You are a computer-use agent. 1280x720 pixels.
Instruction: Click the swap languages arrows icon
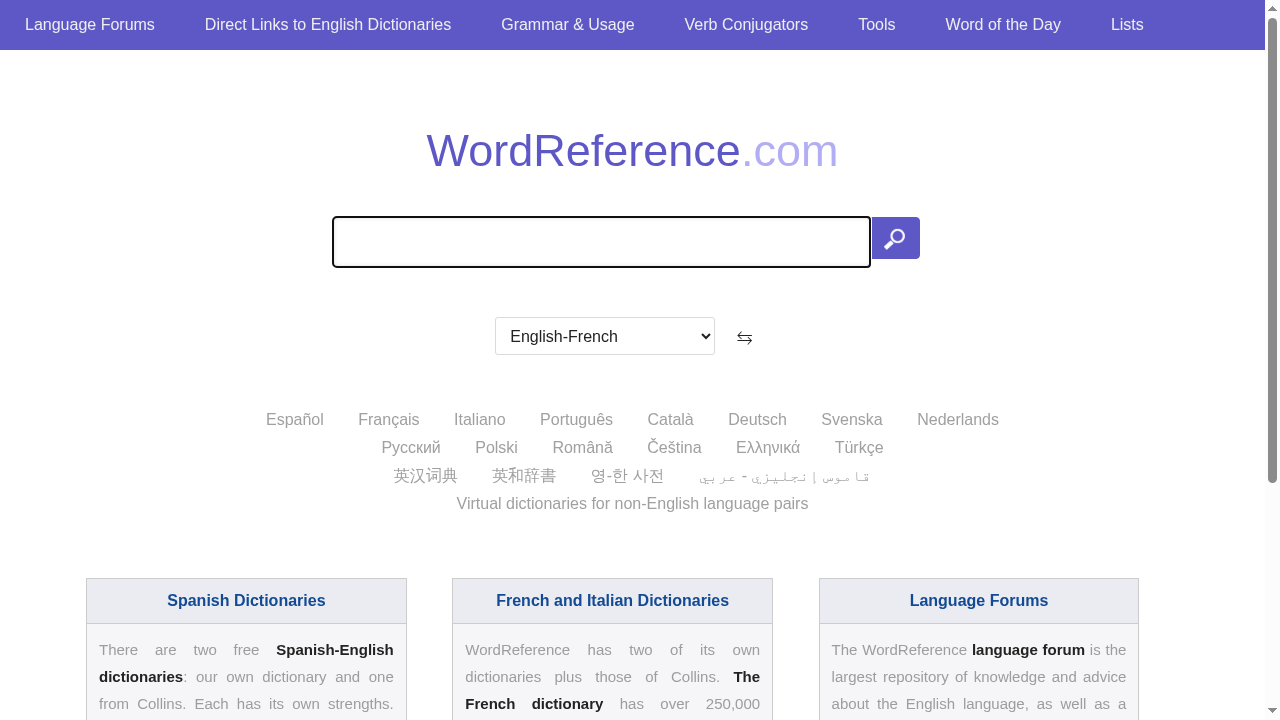tap(744, 337)
